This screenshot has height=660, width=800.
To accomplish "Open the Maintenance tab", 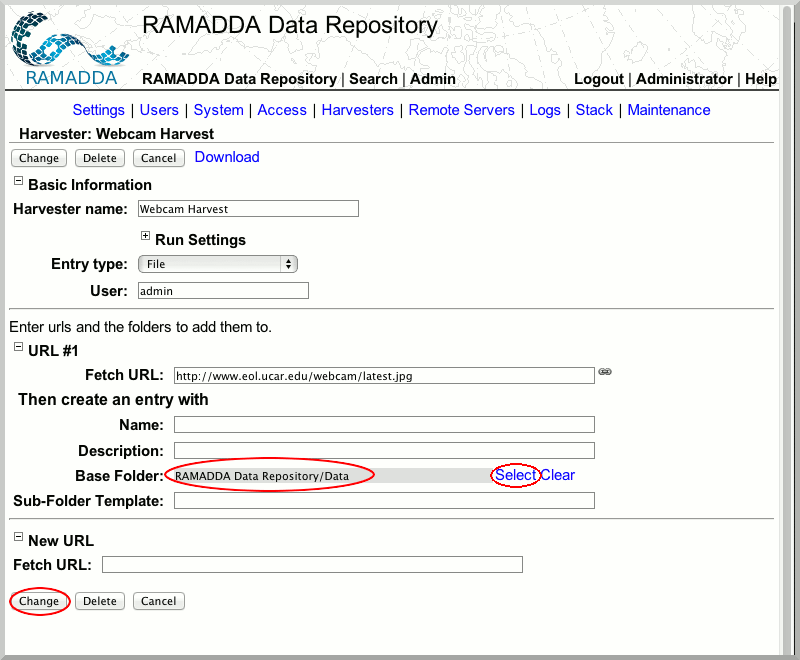I will click(668, 110).
